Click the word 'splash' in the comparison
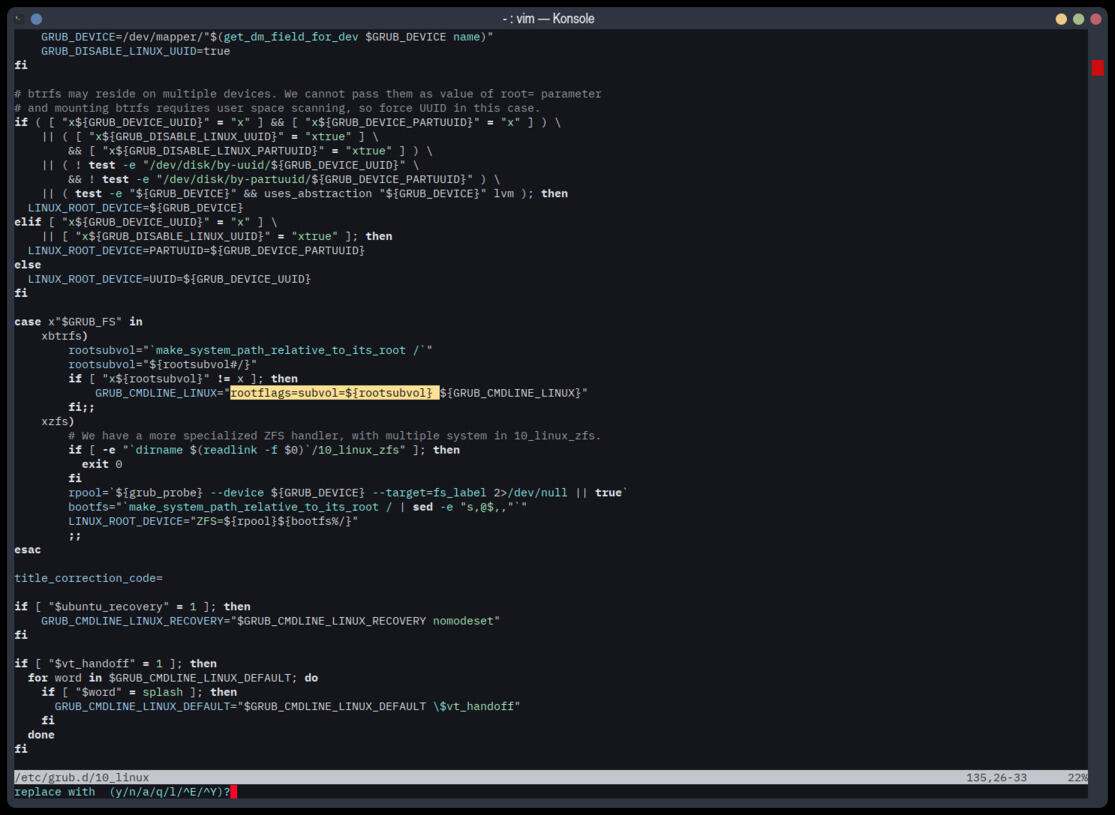Viewport: 1115px width, 815px height. point(163,691)
